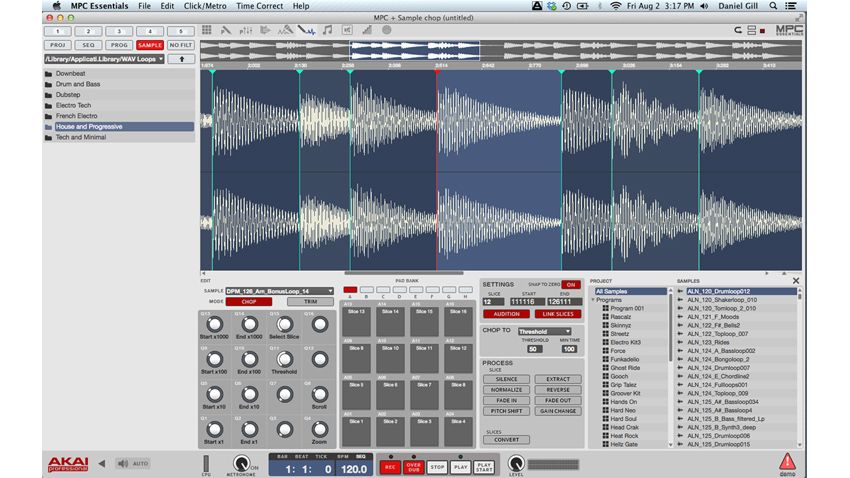Toggle the AUDITION button
This screenshot has height=478, width=850.
(x=506, y=314)
